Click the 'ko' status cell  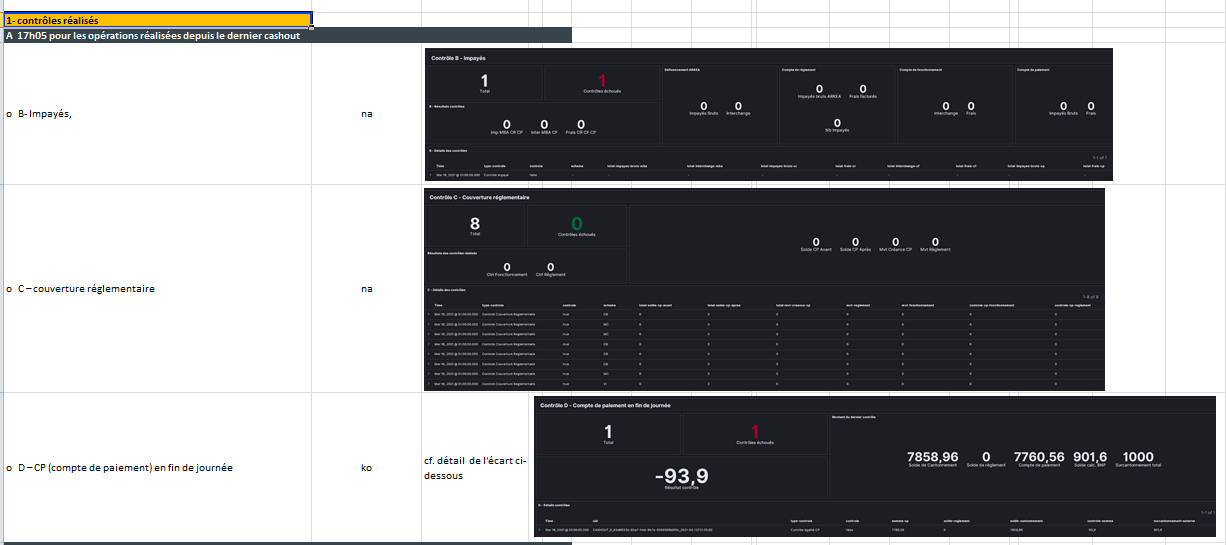(366, 468)
